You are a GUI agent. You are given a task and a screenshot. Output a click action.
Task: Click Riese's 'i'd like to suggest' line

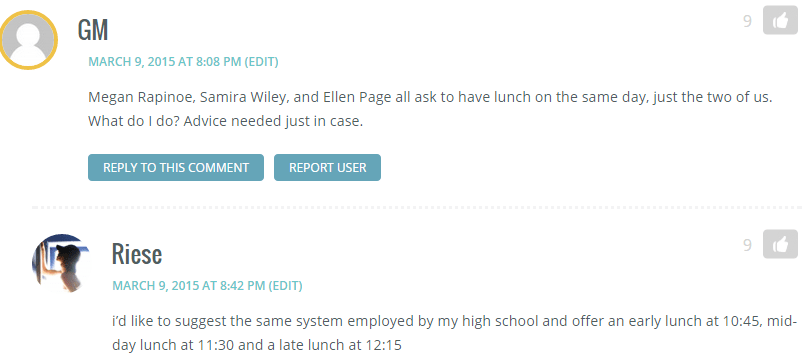(x=455, y=321)
